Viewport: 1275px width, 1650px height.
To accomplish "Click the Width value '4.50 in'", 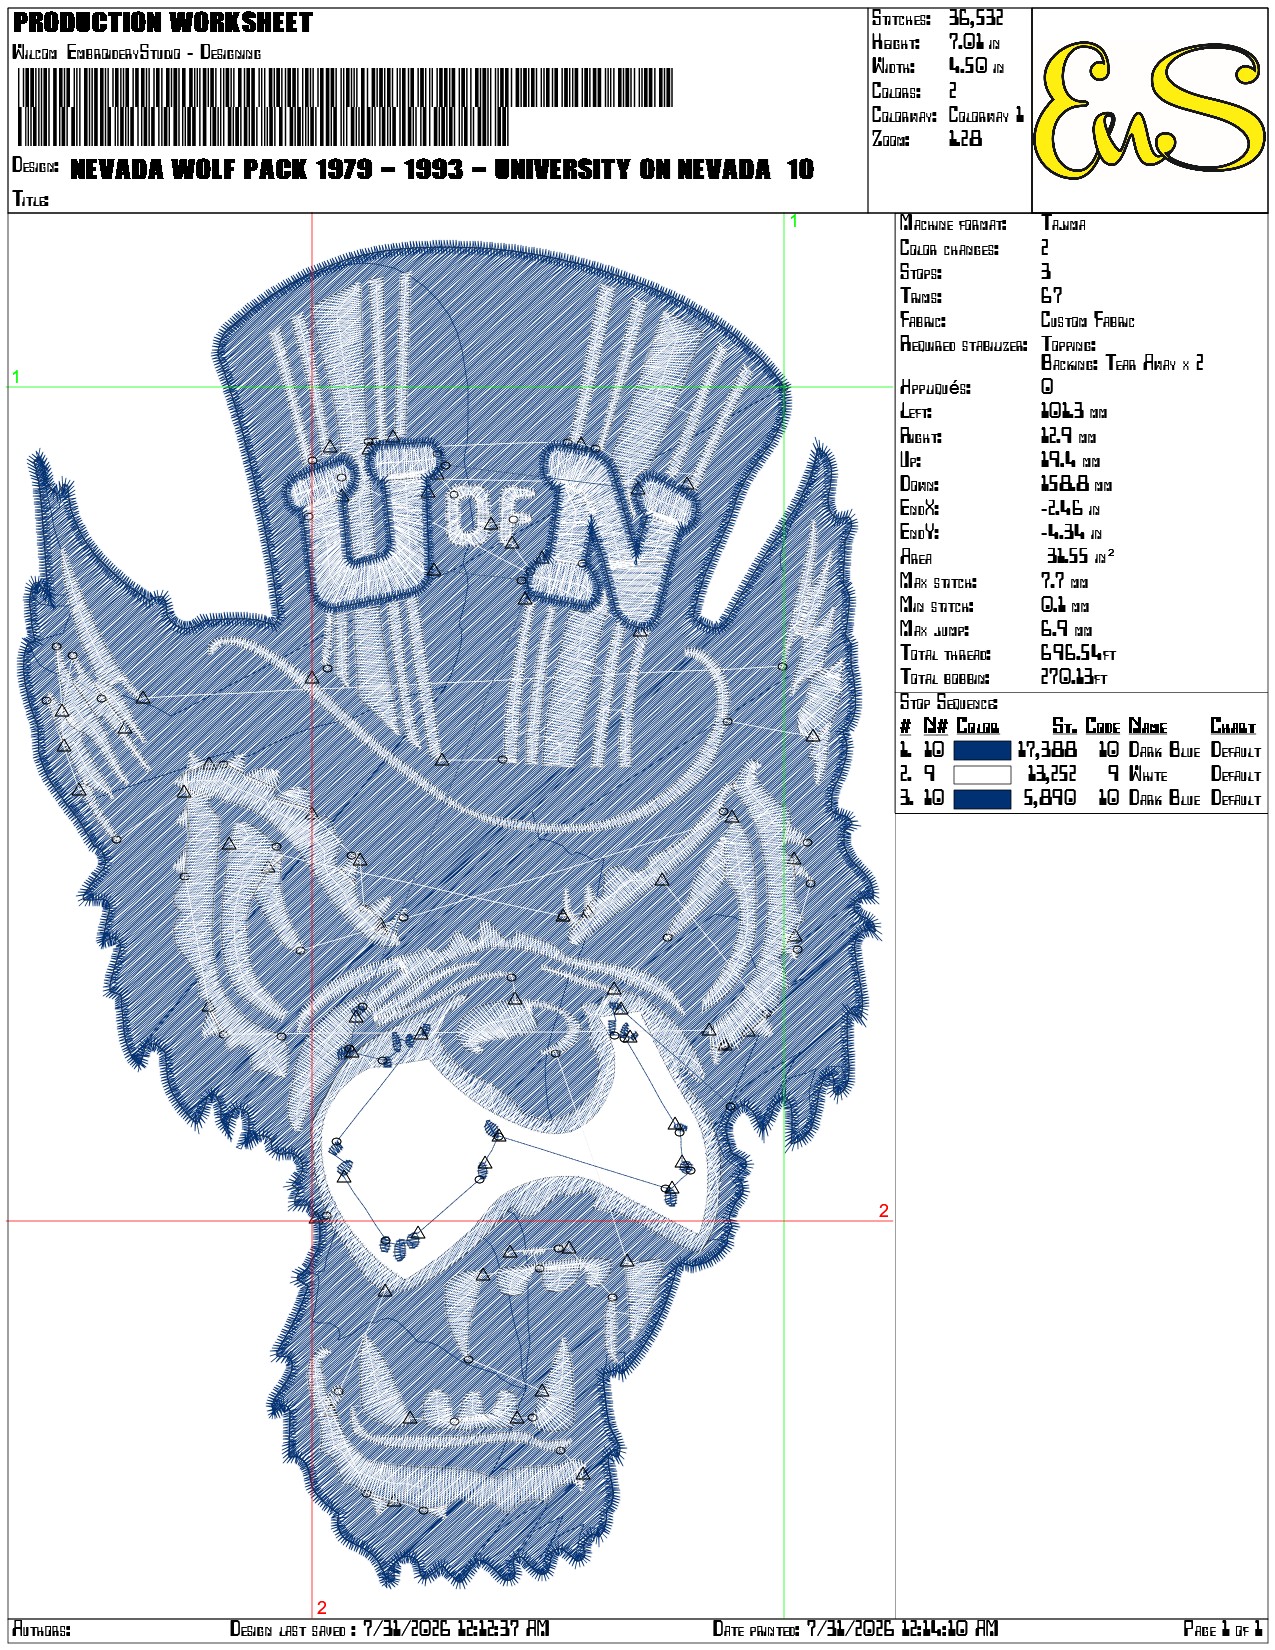I will (x=976, y=66).
